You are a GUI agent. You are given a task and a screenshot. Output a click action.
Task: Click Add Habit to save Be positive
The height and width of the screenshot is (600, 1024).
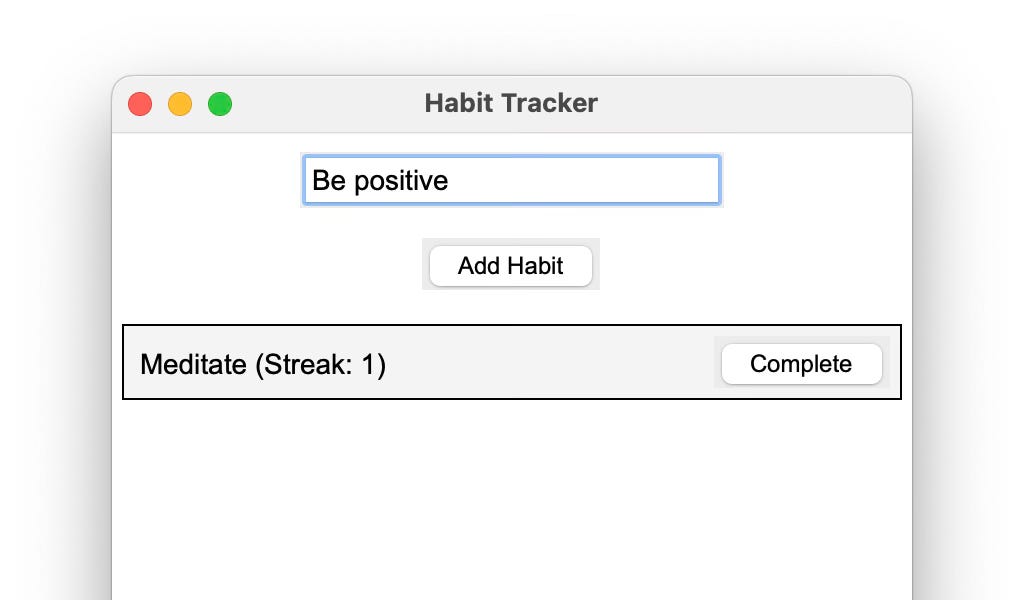point(511,265)
